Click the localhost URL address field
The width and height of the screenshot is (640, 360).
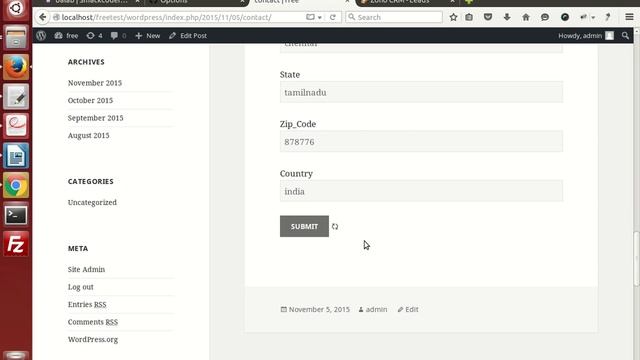click(x=180, y=17)
